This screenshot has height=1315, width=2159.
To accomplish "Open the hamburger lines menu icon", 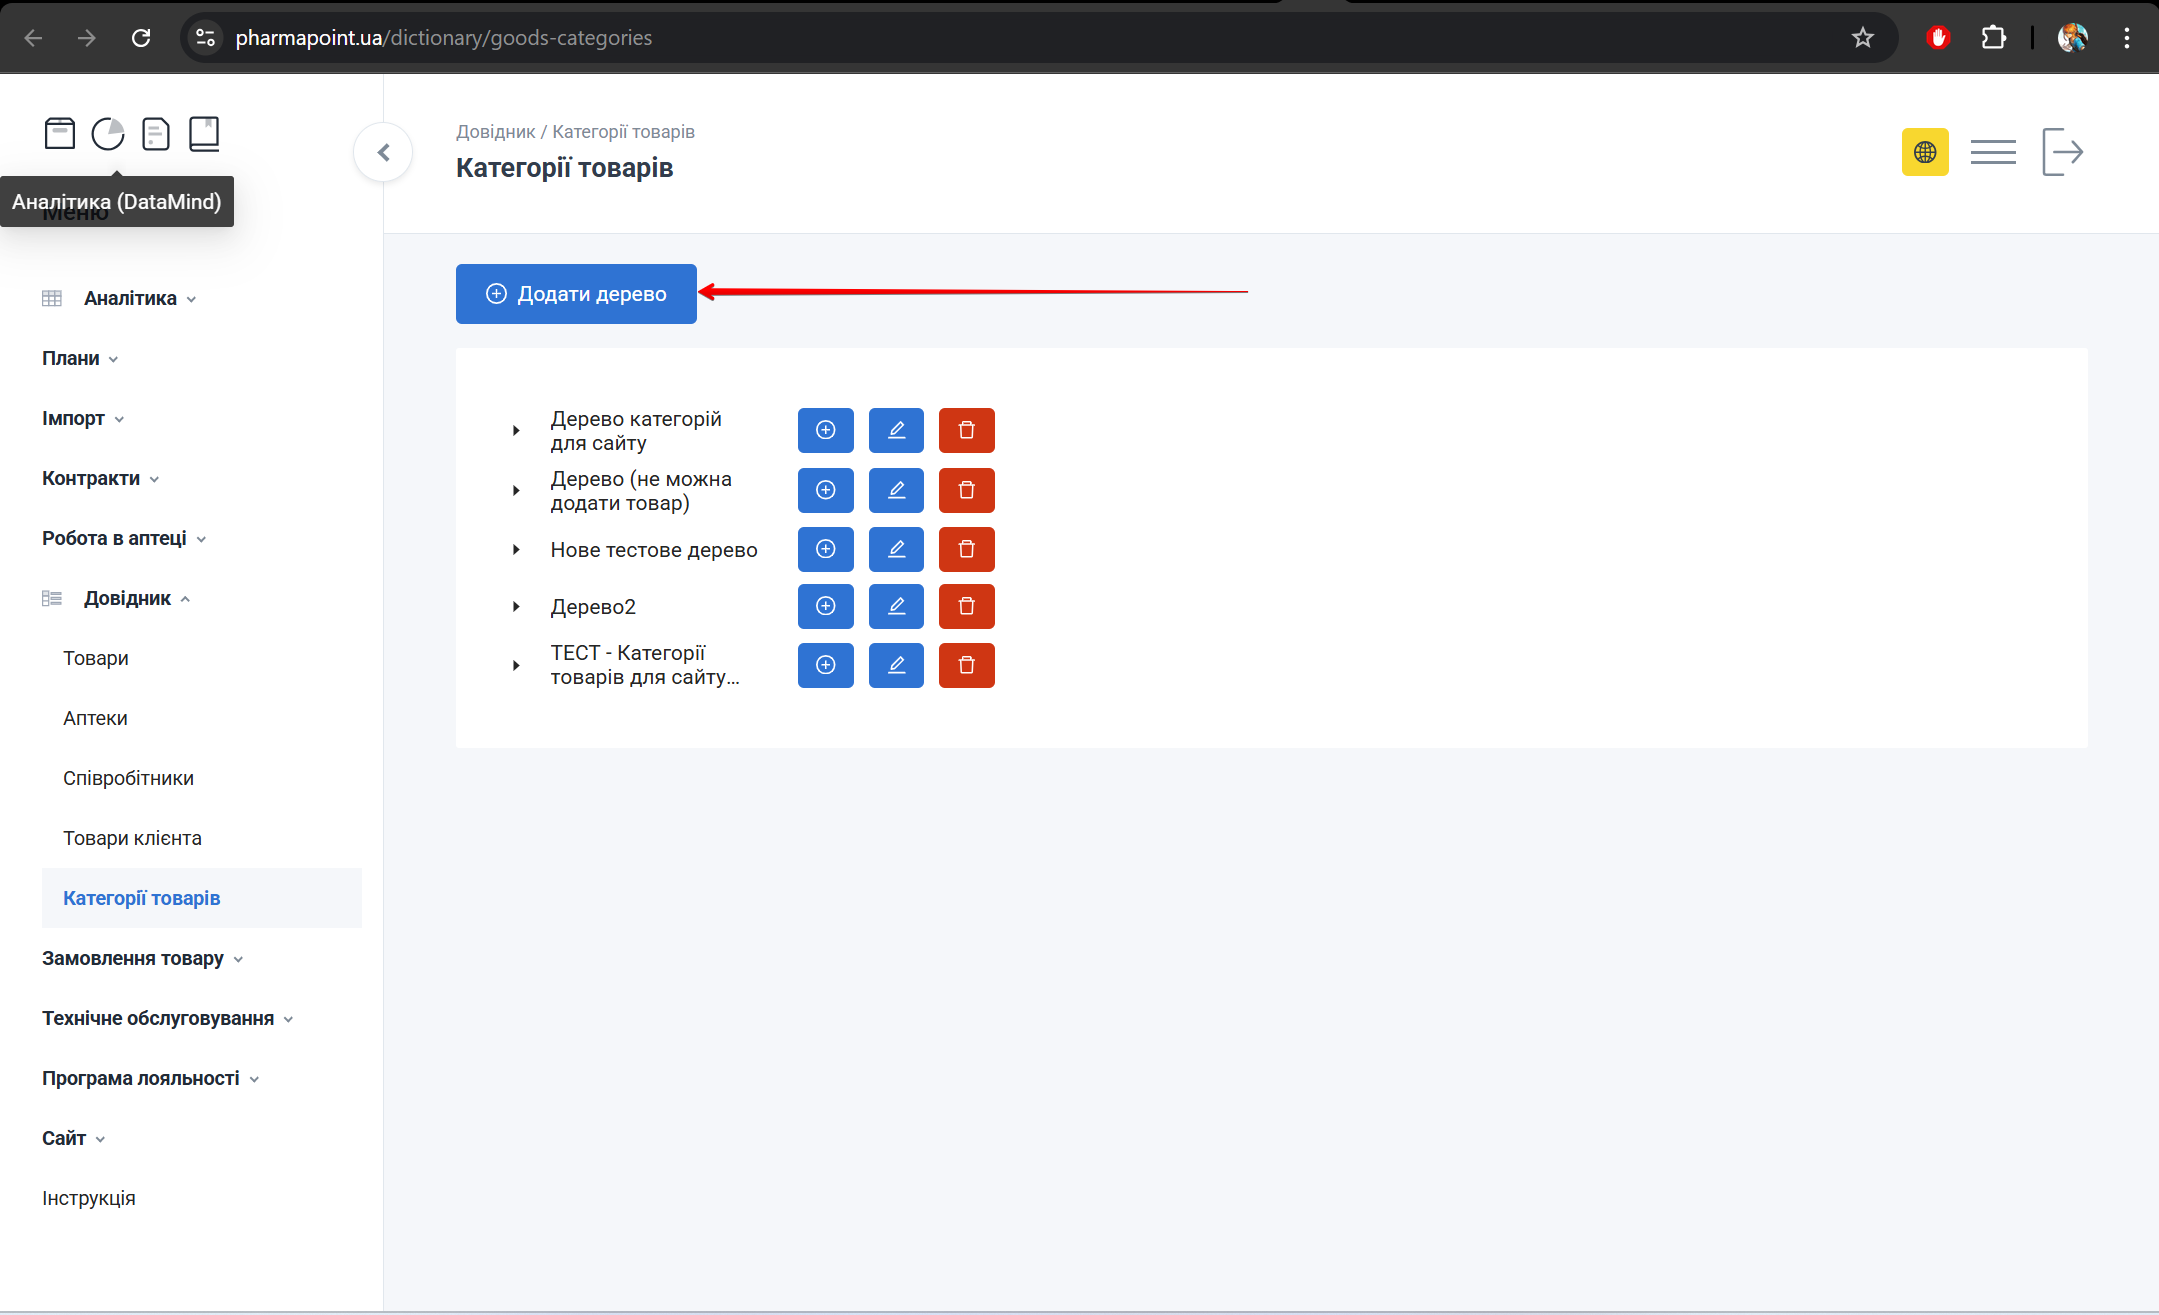I will point(1992,152).
